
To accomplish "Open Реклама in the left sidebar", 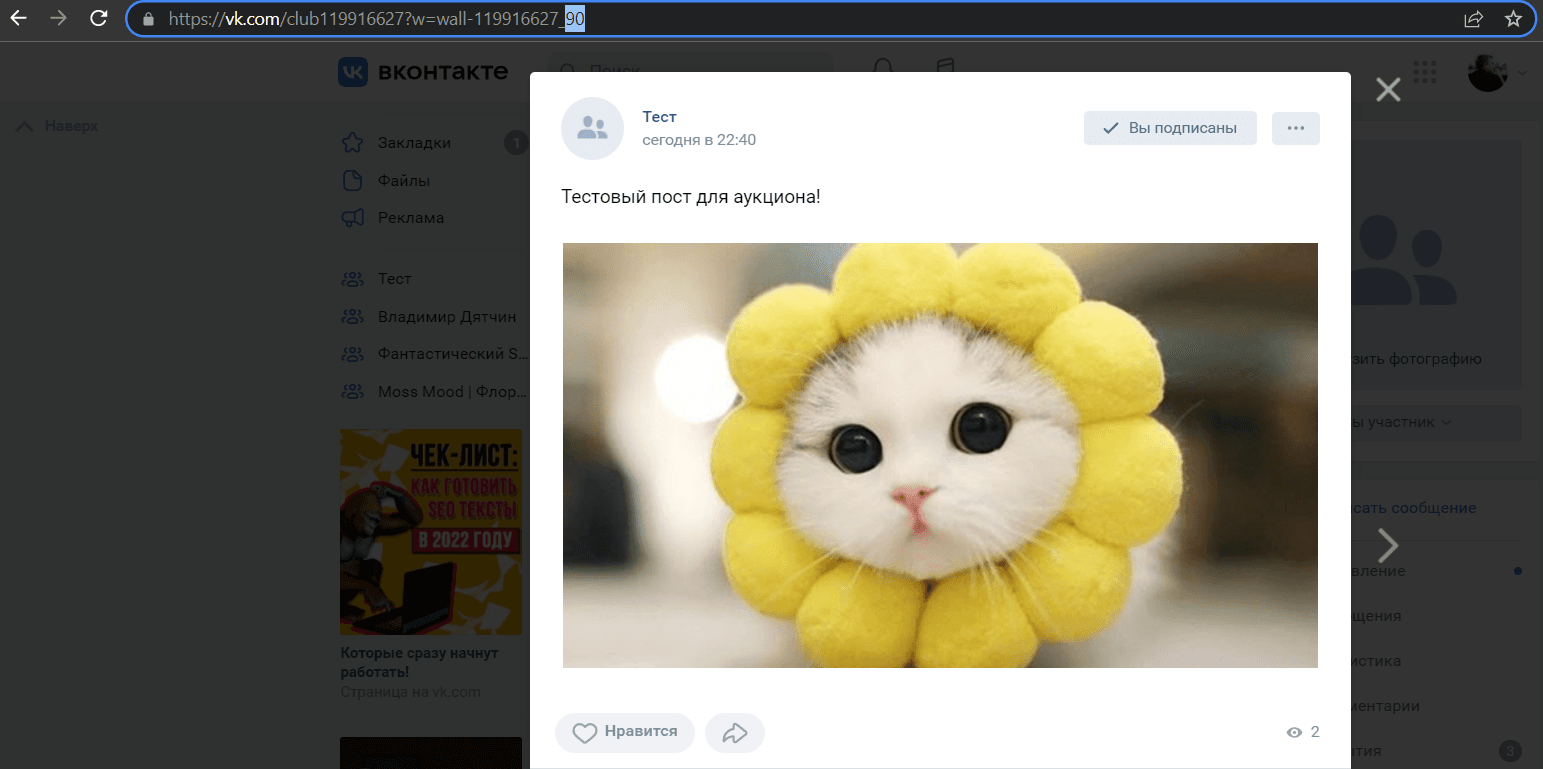I will click(410, 218).
